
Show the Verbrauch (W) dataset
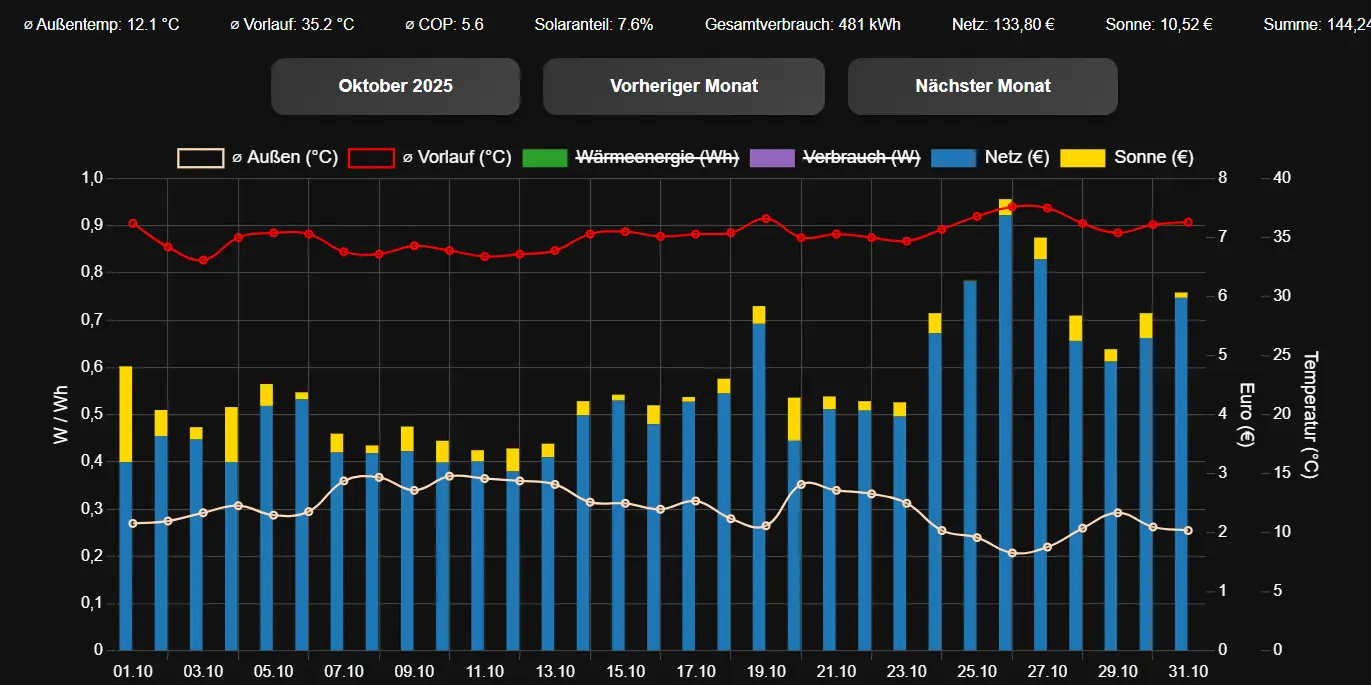pyautogui.click(x=861, y=157)
